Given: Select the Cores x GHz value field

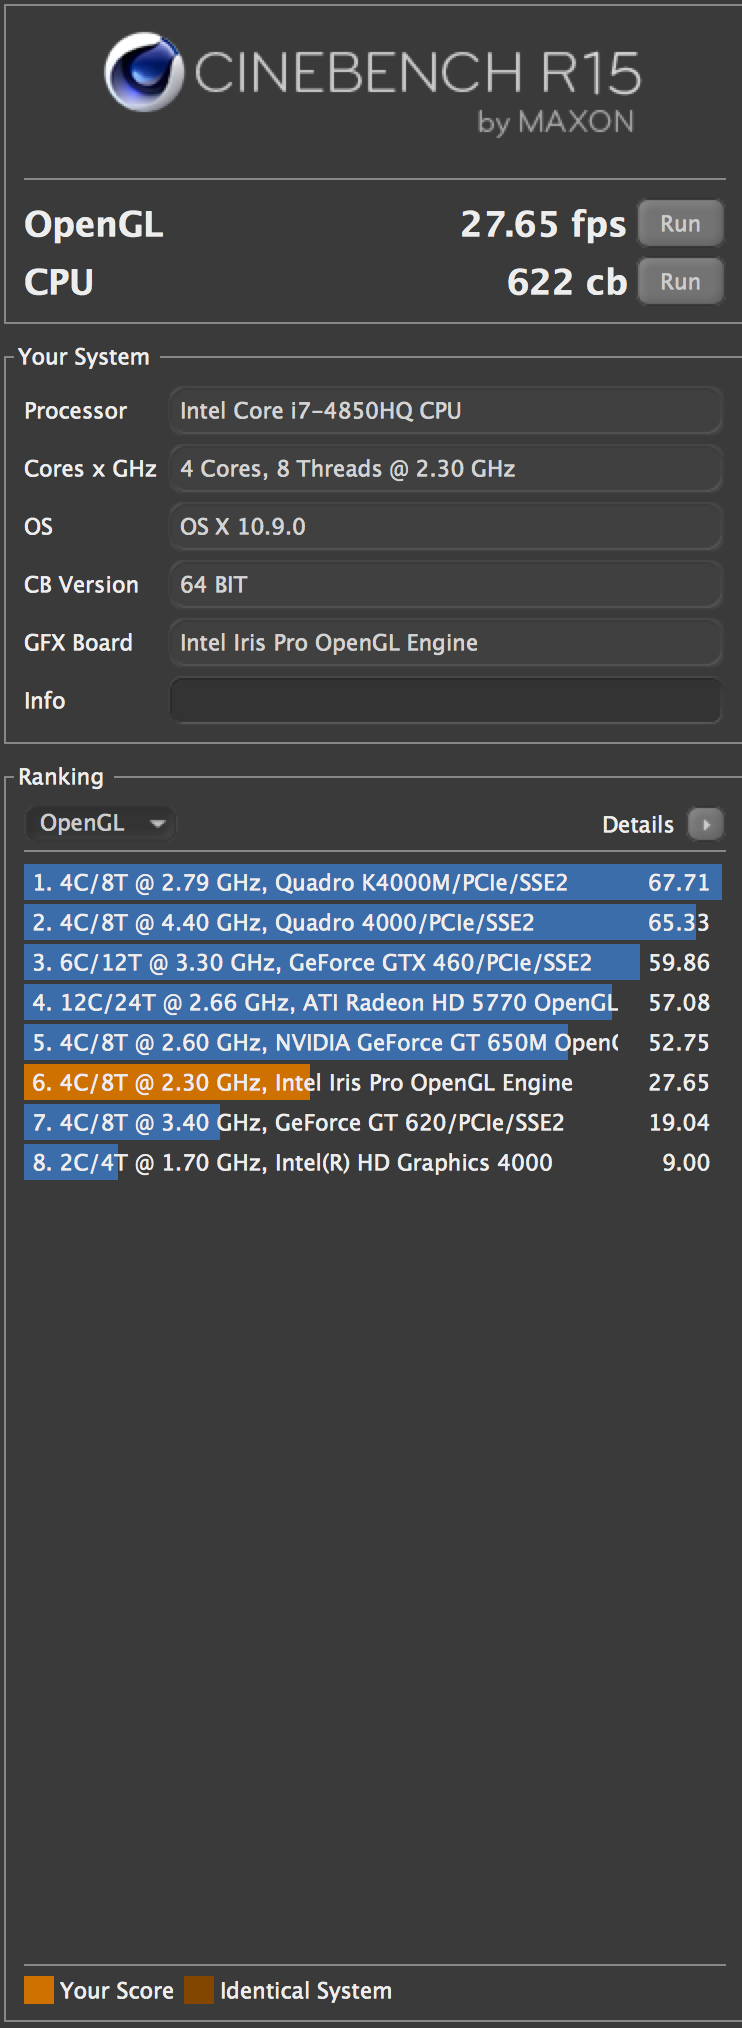Looking at the screenshot, I should click(446, 468).
